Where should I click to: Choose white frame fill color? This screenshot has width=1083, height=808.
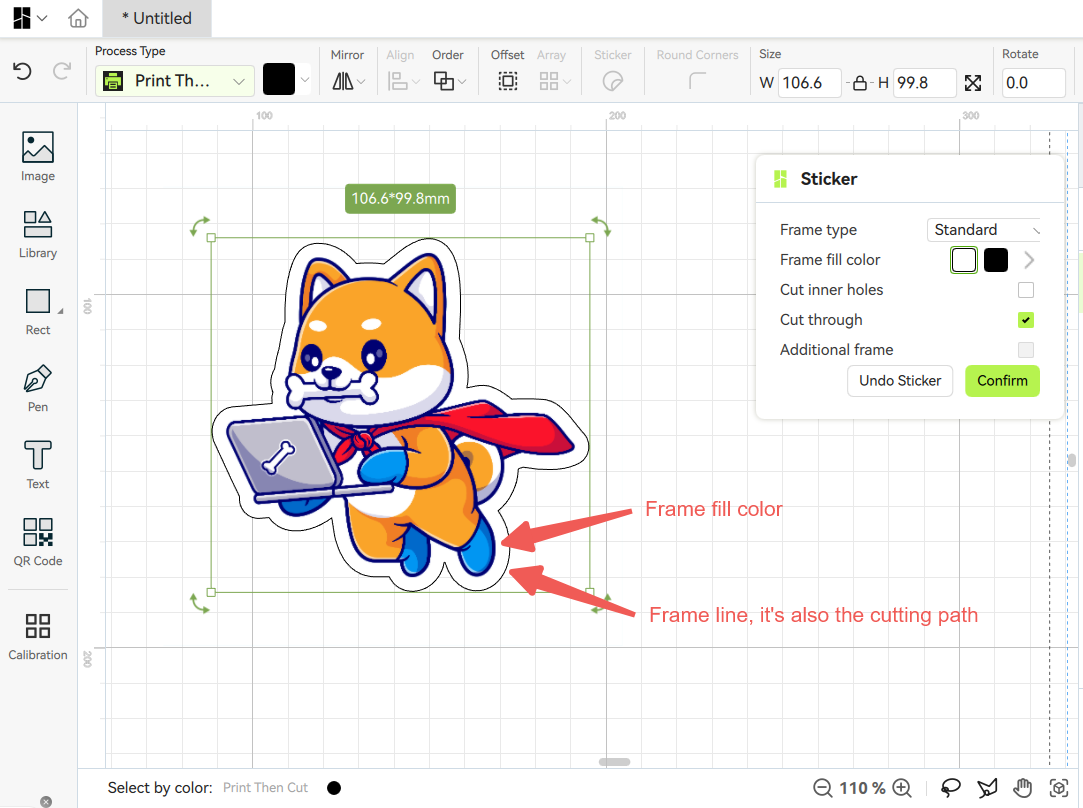964,260
